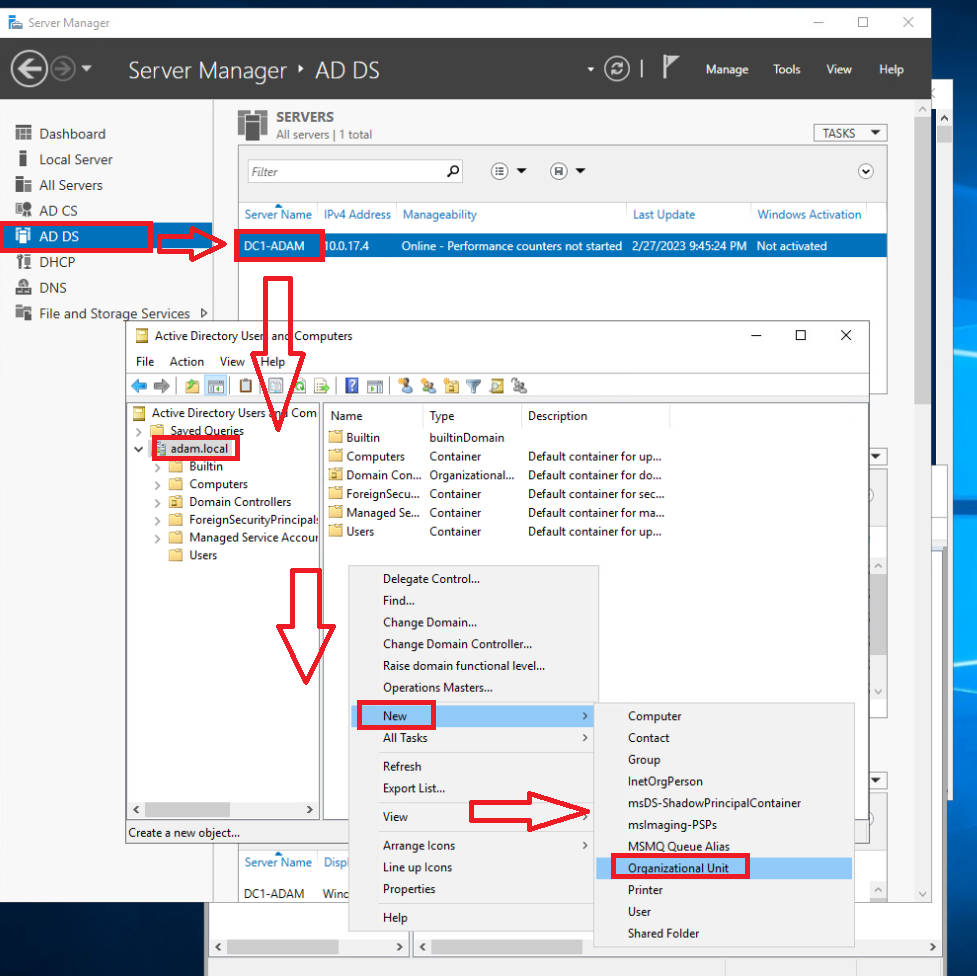Choose Organizational Unit from the New submenu

point(724,868)
